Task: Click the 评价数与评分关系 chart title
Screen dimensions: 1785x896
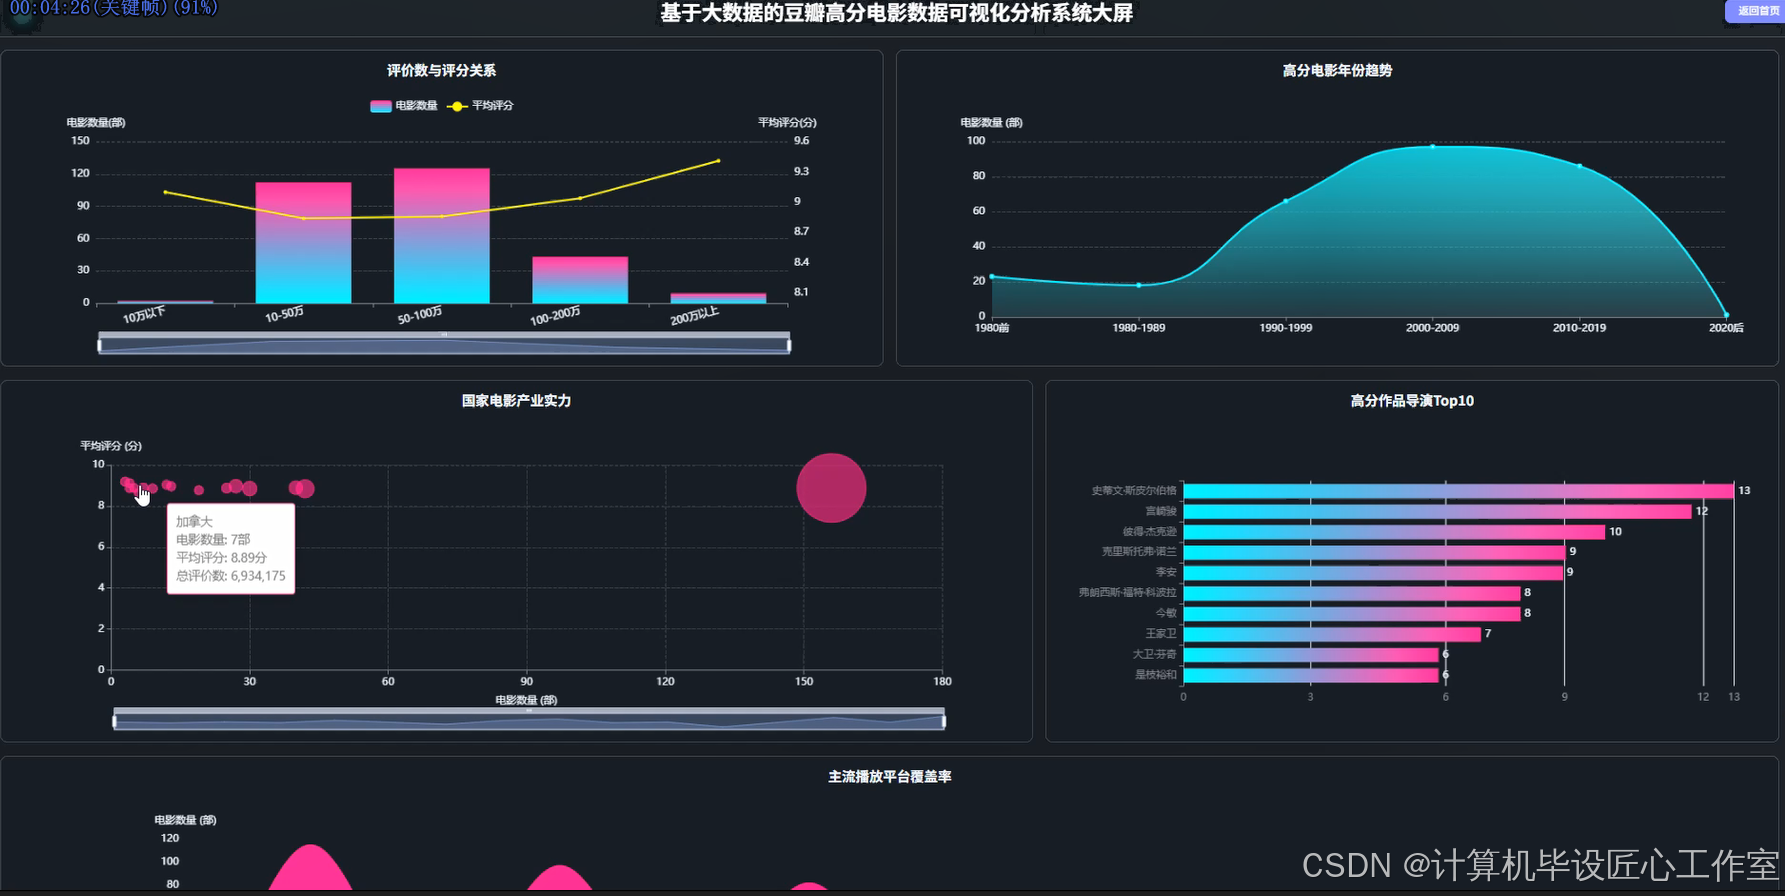Action: (x=441, y=70)
